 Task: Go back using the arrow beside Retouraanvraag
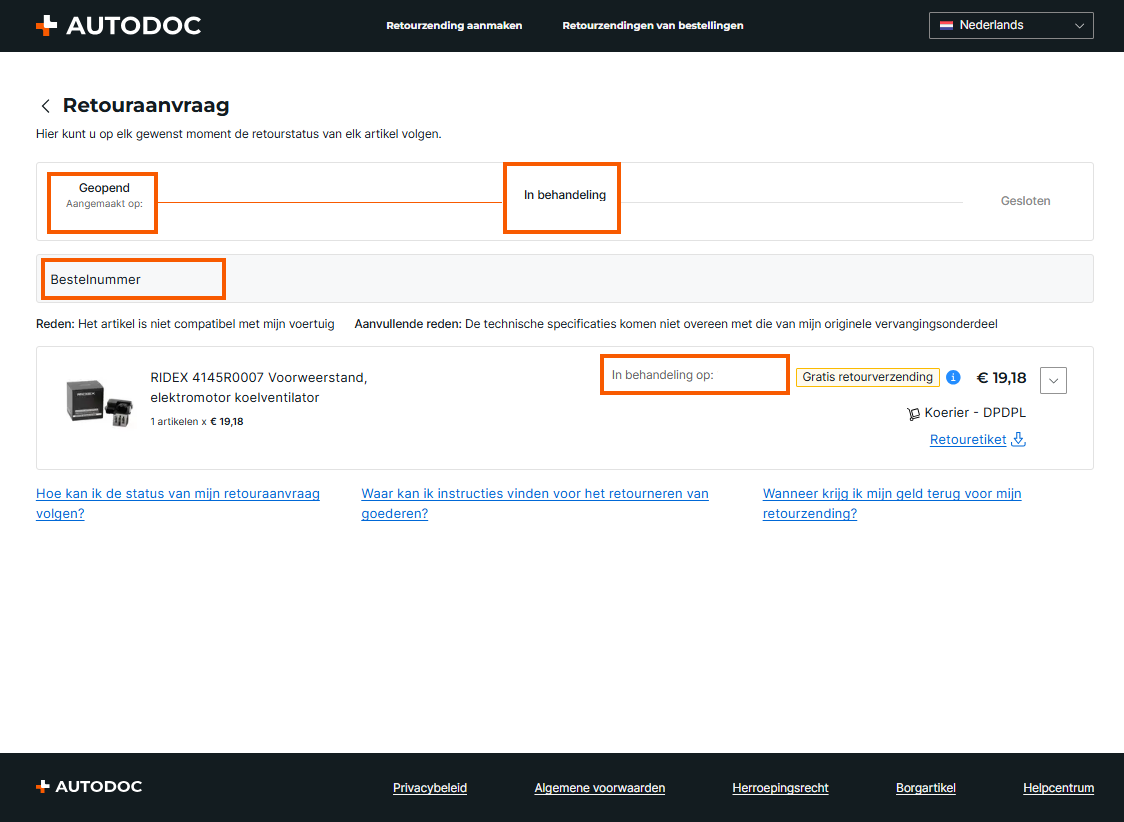tap(45, 106)
